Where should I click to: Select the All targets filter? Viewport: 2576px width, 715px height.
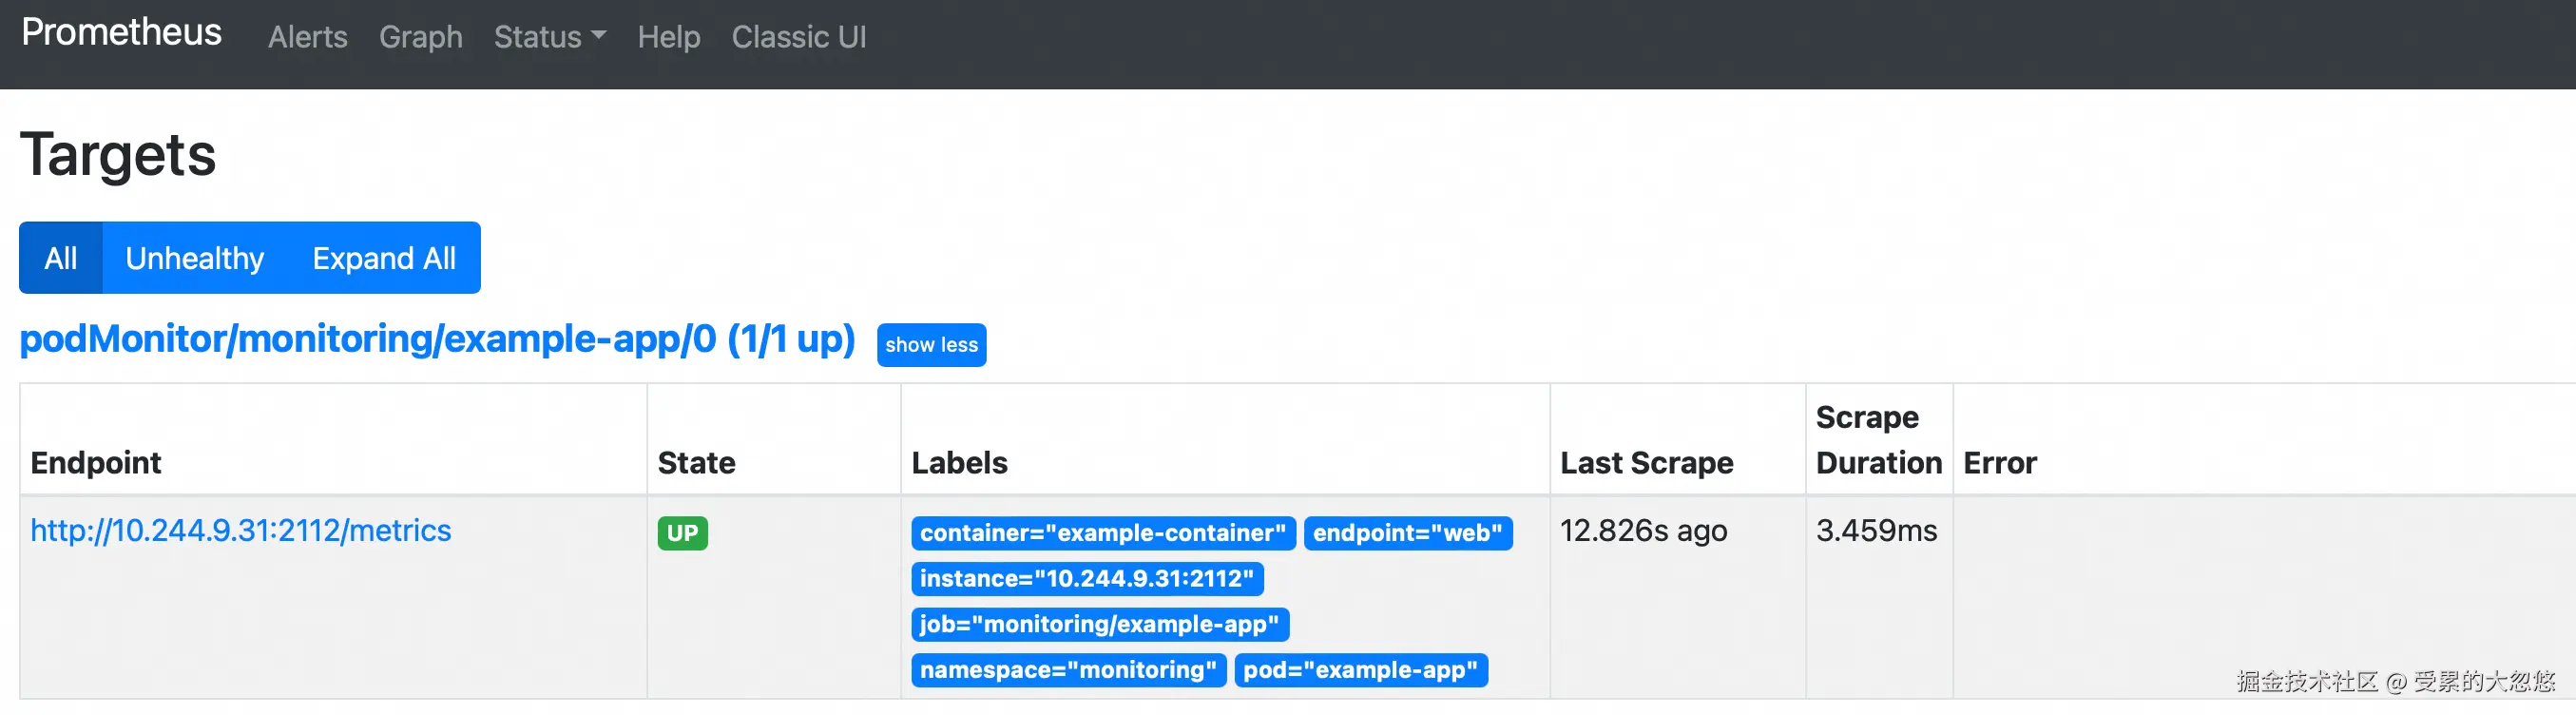[x=60, y=258]
